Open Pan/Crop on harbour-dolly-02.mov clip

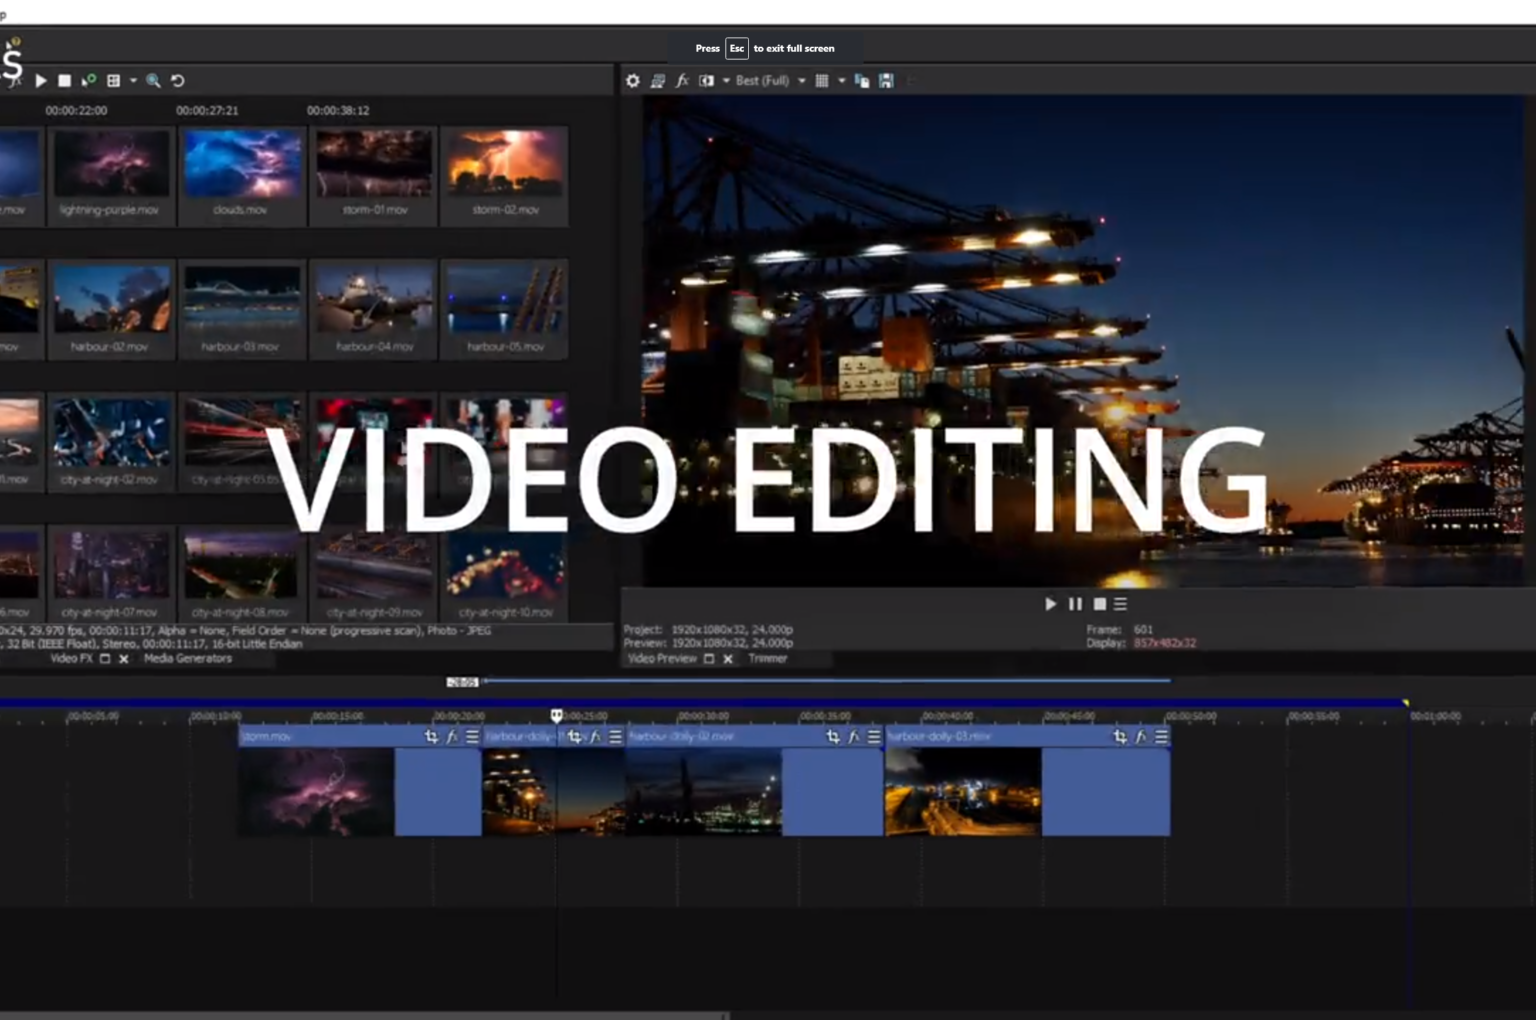pos(833,737)
